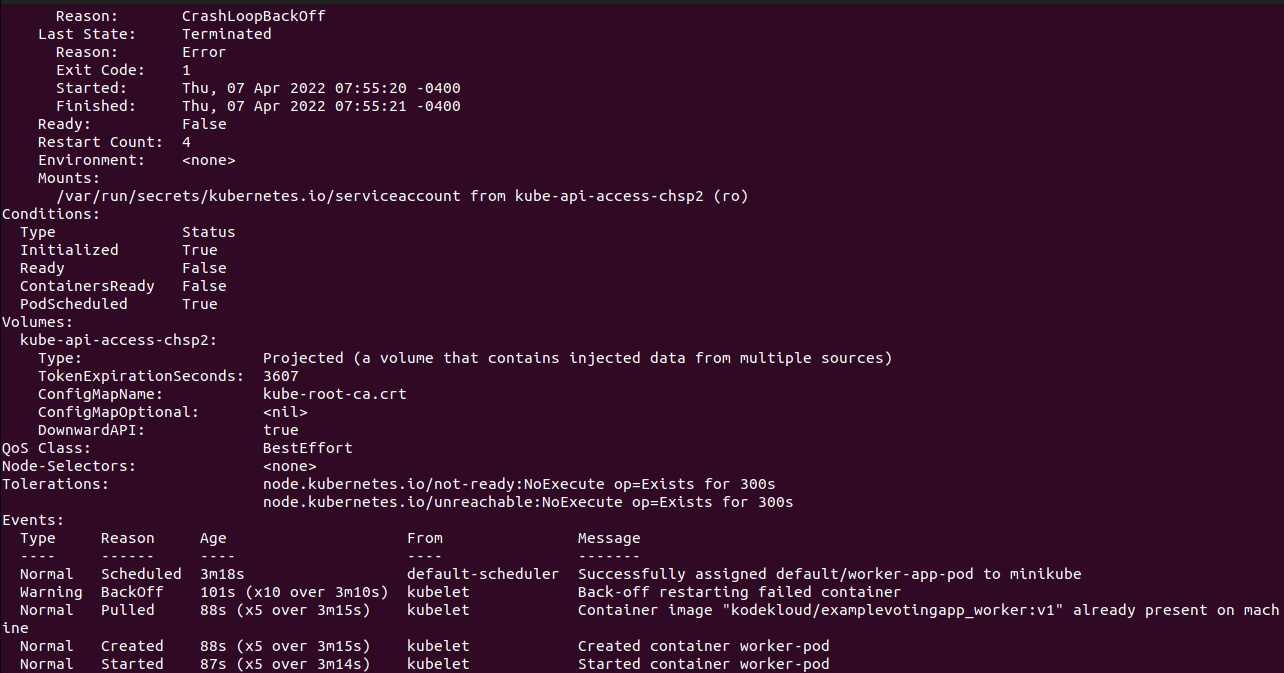Image resolution: width=1284 pixels, height=673 pixels.
Task: Click the "Volumes:" section heading
Action: [x=37, y=322]
